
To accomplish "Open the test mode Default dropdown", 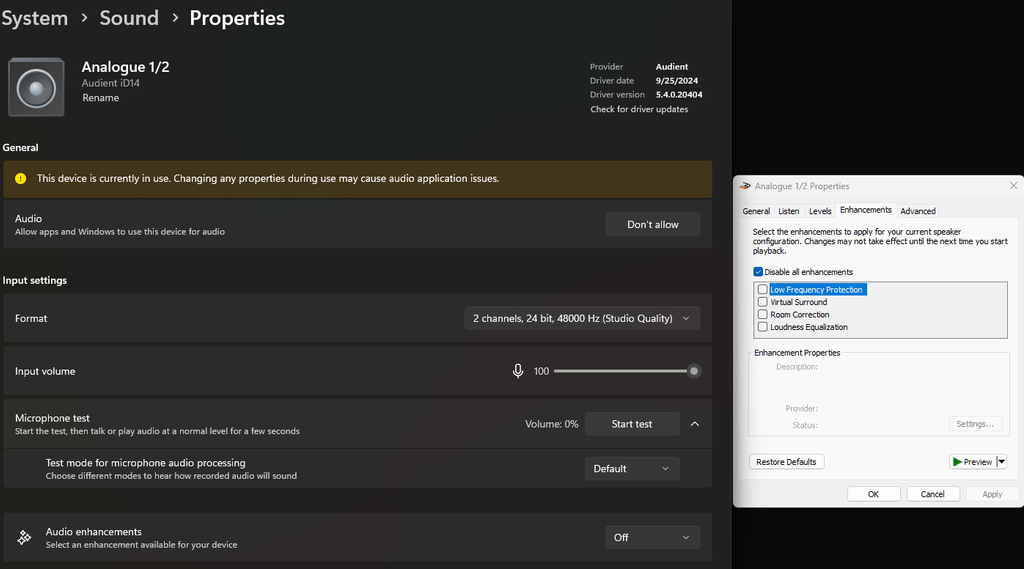I will 631,469.
